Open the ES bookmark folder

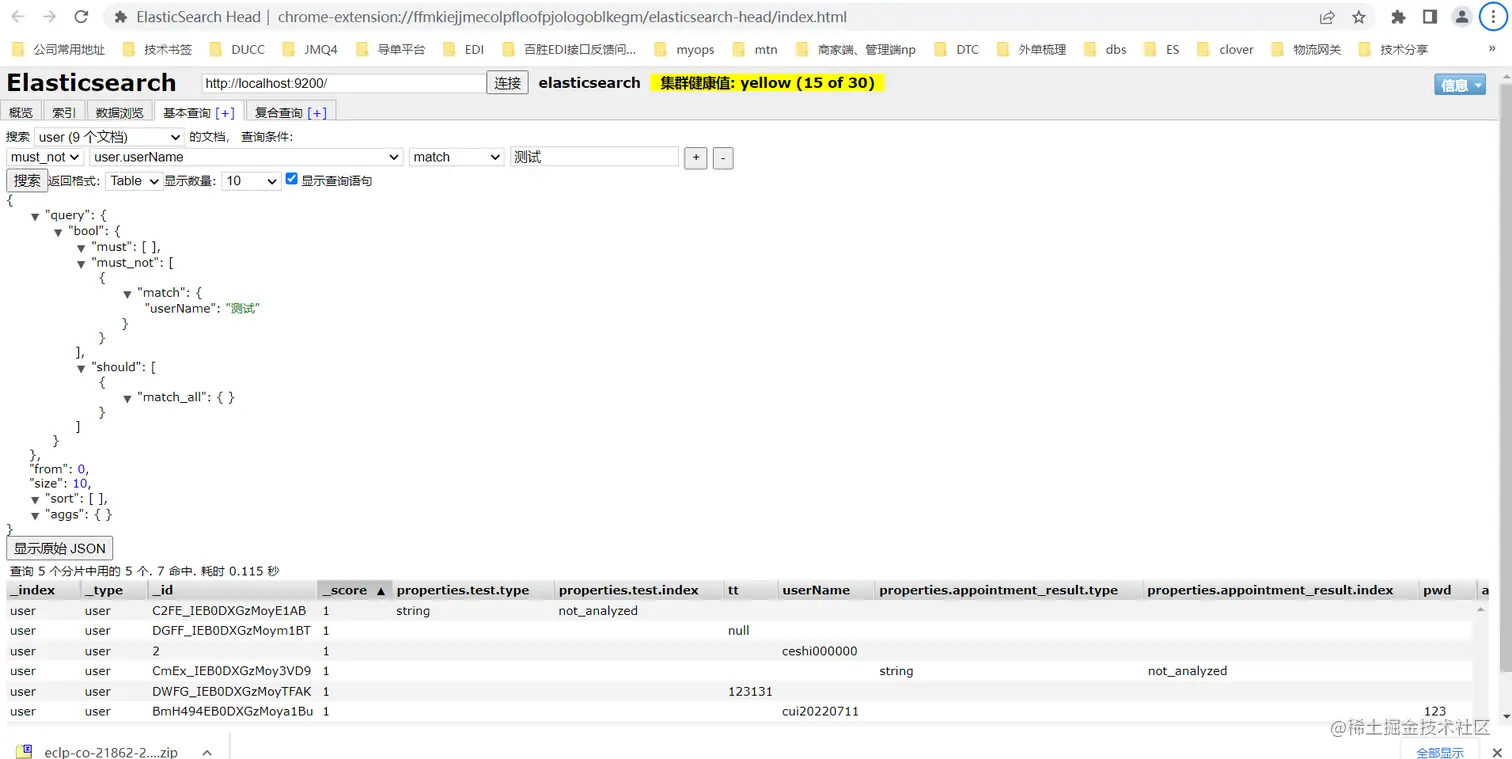[x=1161, y=49]
